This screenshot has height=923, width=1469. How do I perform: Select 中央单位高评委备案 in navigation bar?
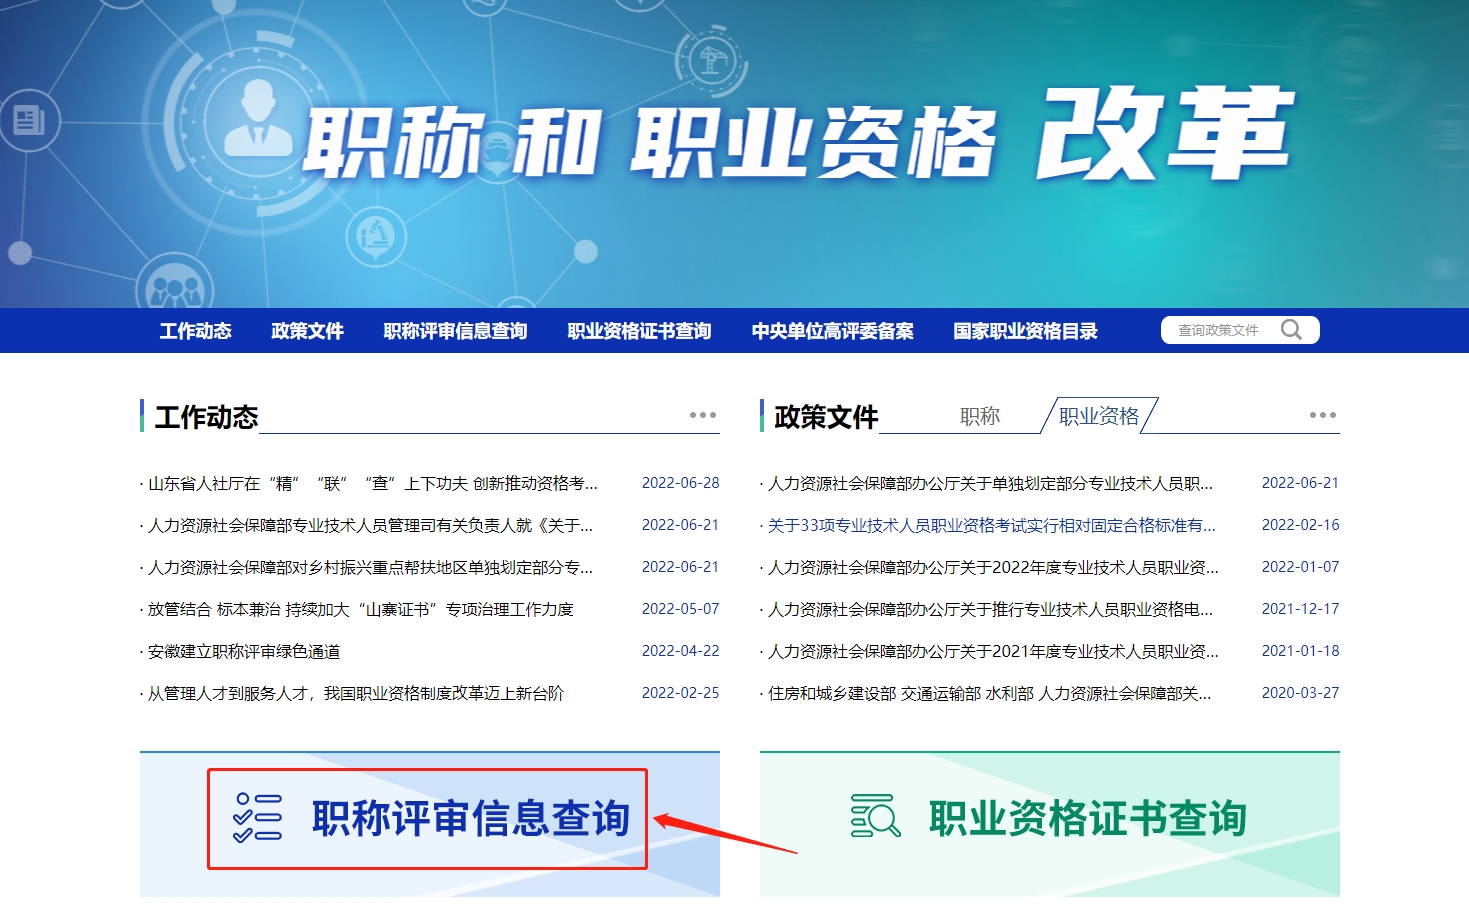[x=832, y=331]
